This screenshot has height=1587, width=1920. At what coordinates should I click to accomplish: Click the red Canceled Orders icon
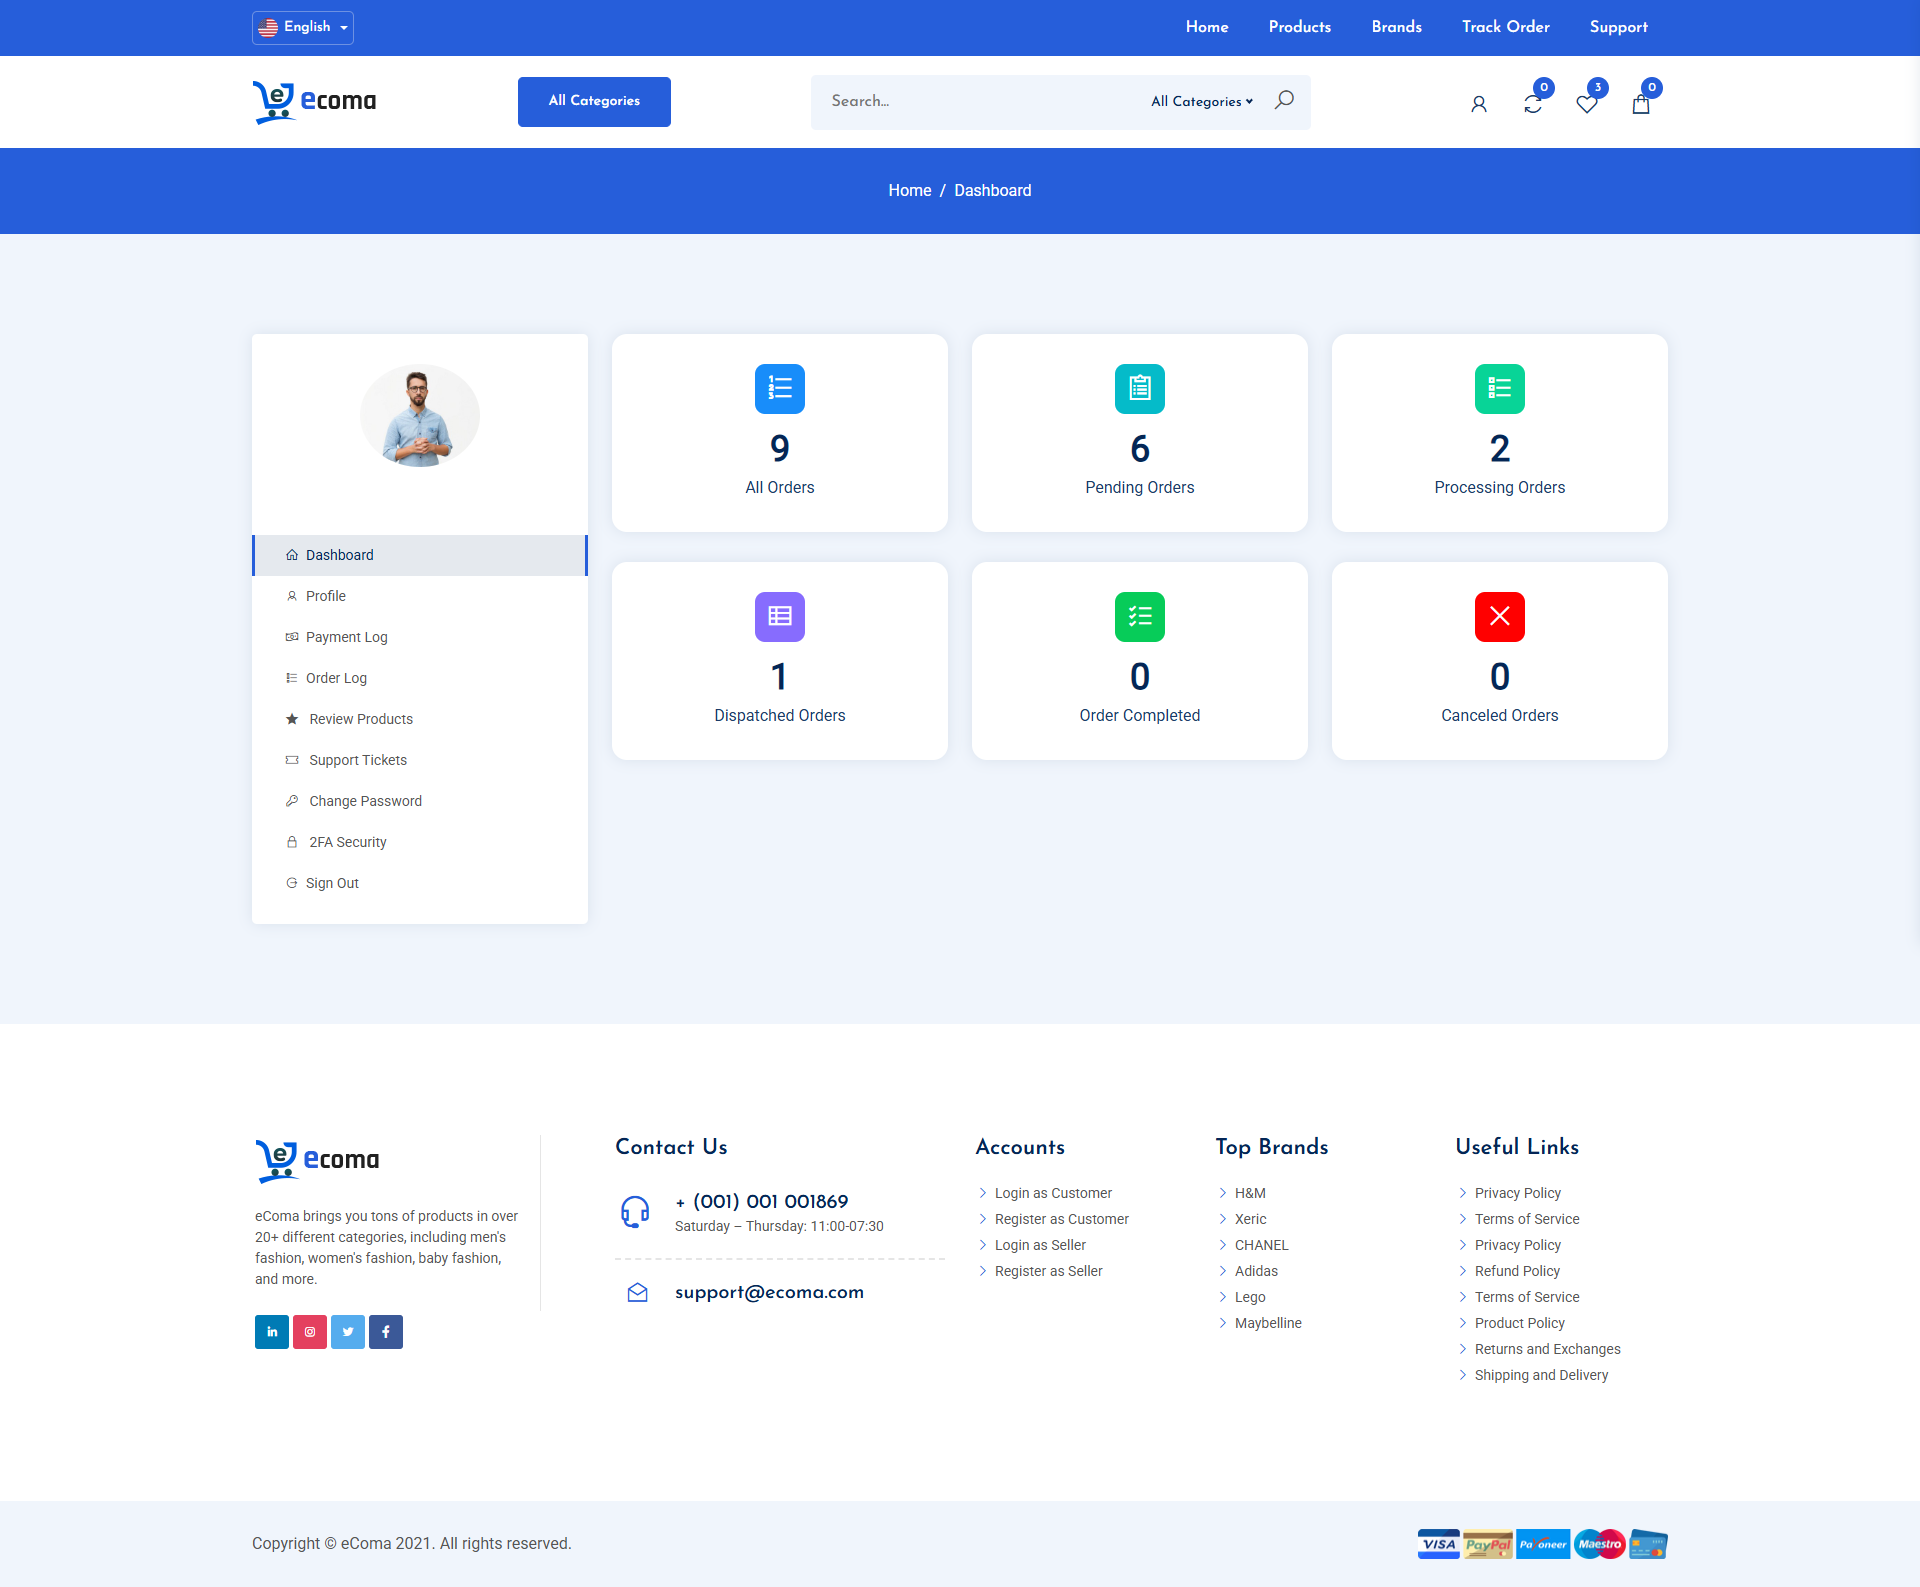[1499, 617]
